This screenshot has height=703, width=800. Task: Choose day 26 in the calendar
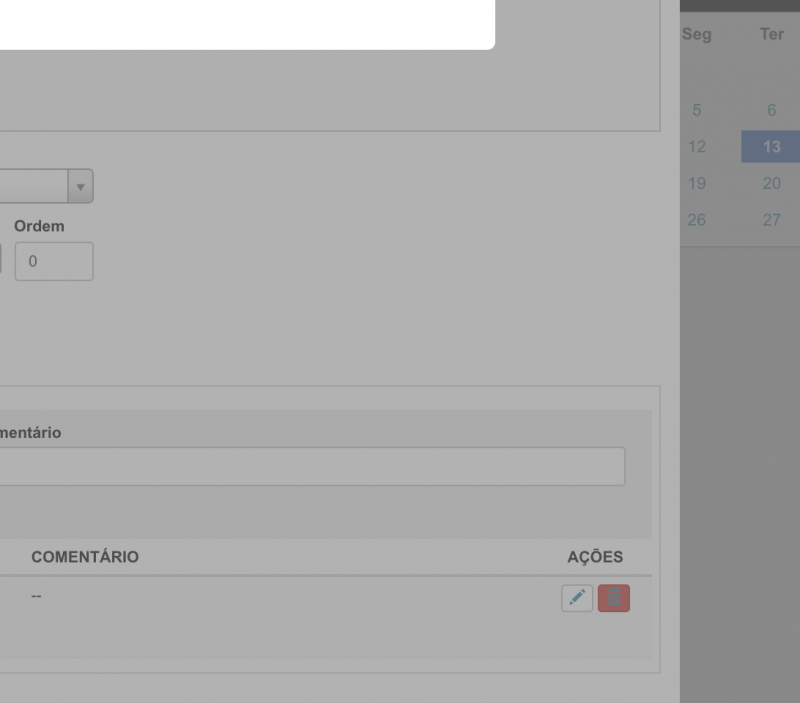(x=697, y=220)
